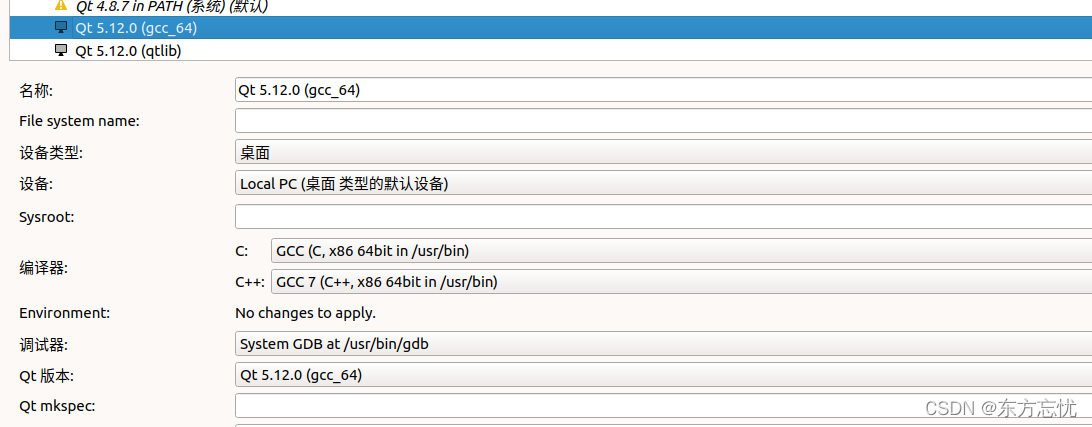Click monitor icon of Qt 5.12.0 (qtlib) kit

click(x=61, y=50)
